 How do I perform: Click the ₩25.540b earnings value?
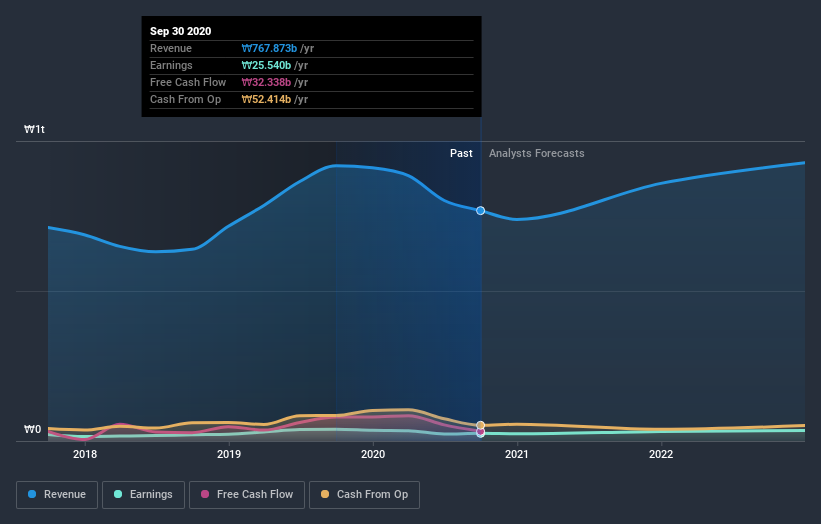tap(266, 65)
